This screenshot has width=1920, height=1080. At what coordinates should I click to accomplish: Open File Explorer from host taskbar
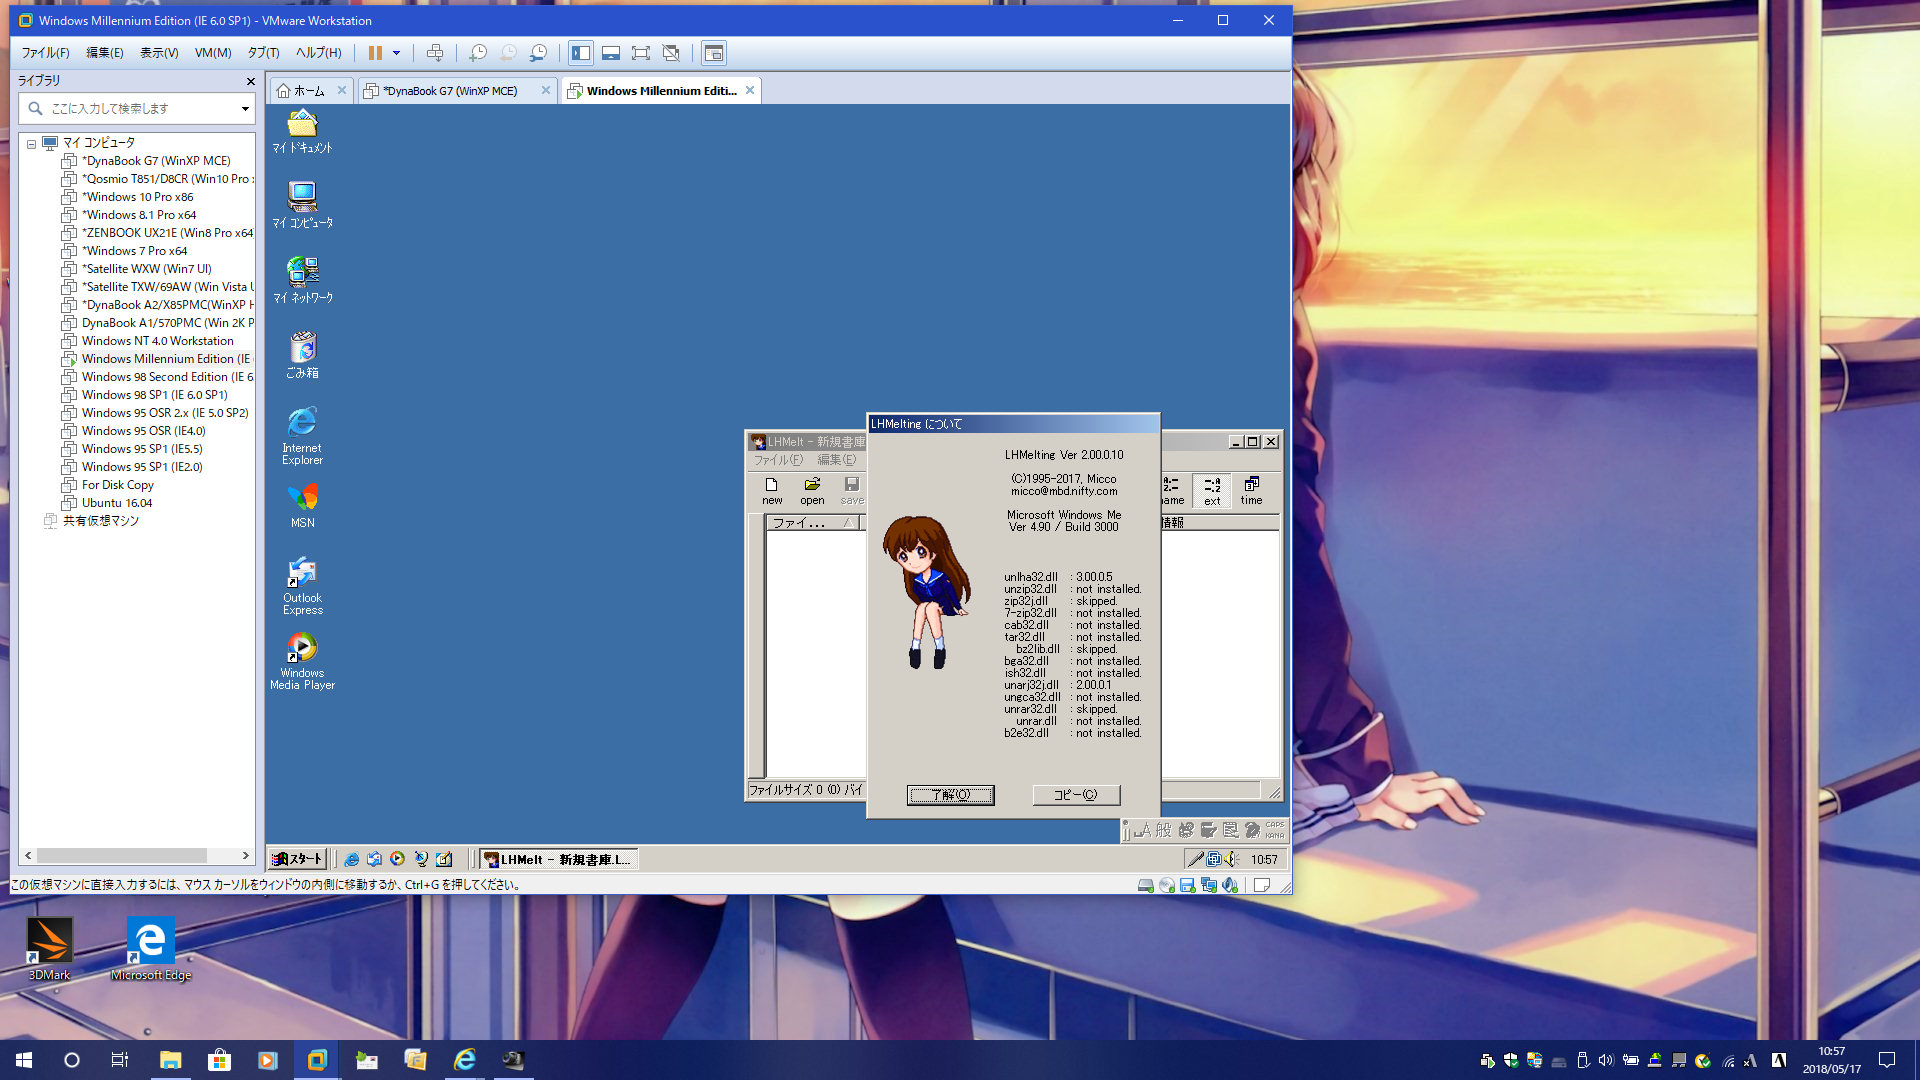170,1060
